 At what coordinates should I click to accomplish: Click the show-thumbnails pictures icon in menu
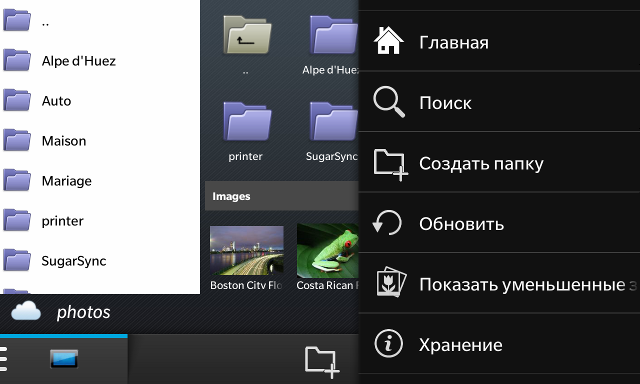(x=391, y=282)
